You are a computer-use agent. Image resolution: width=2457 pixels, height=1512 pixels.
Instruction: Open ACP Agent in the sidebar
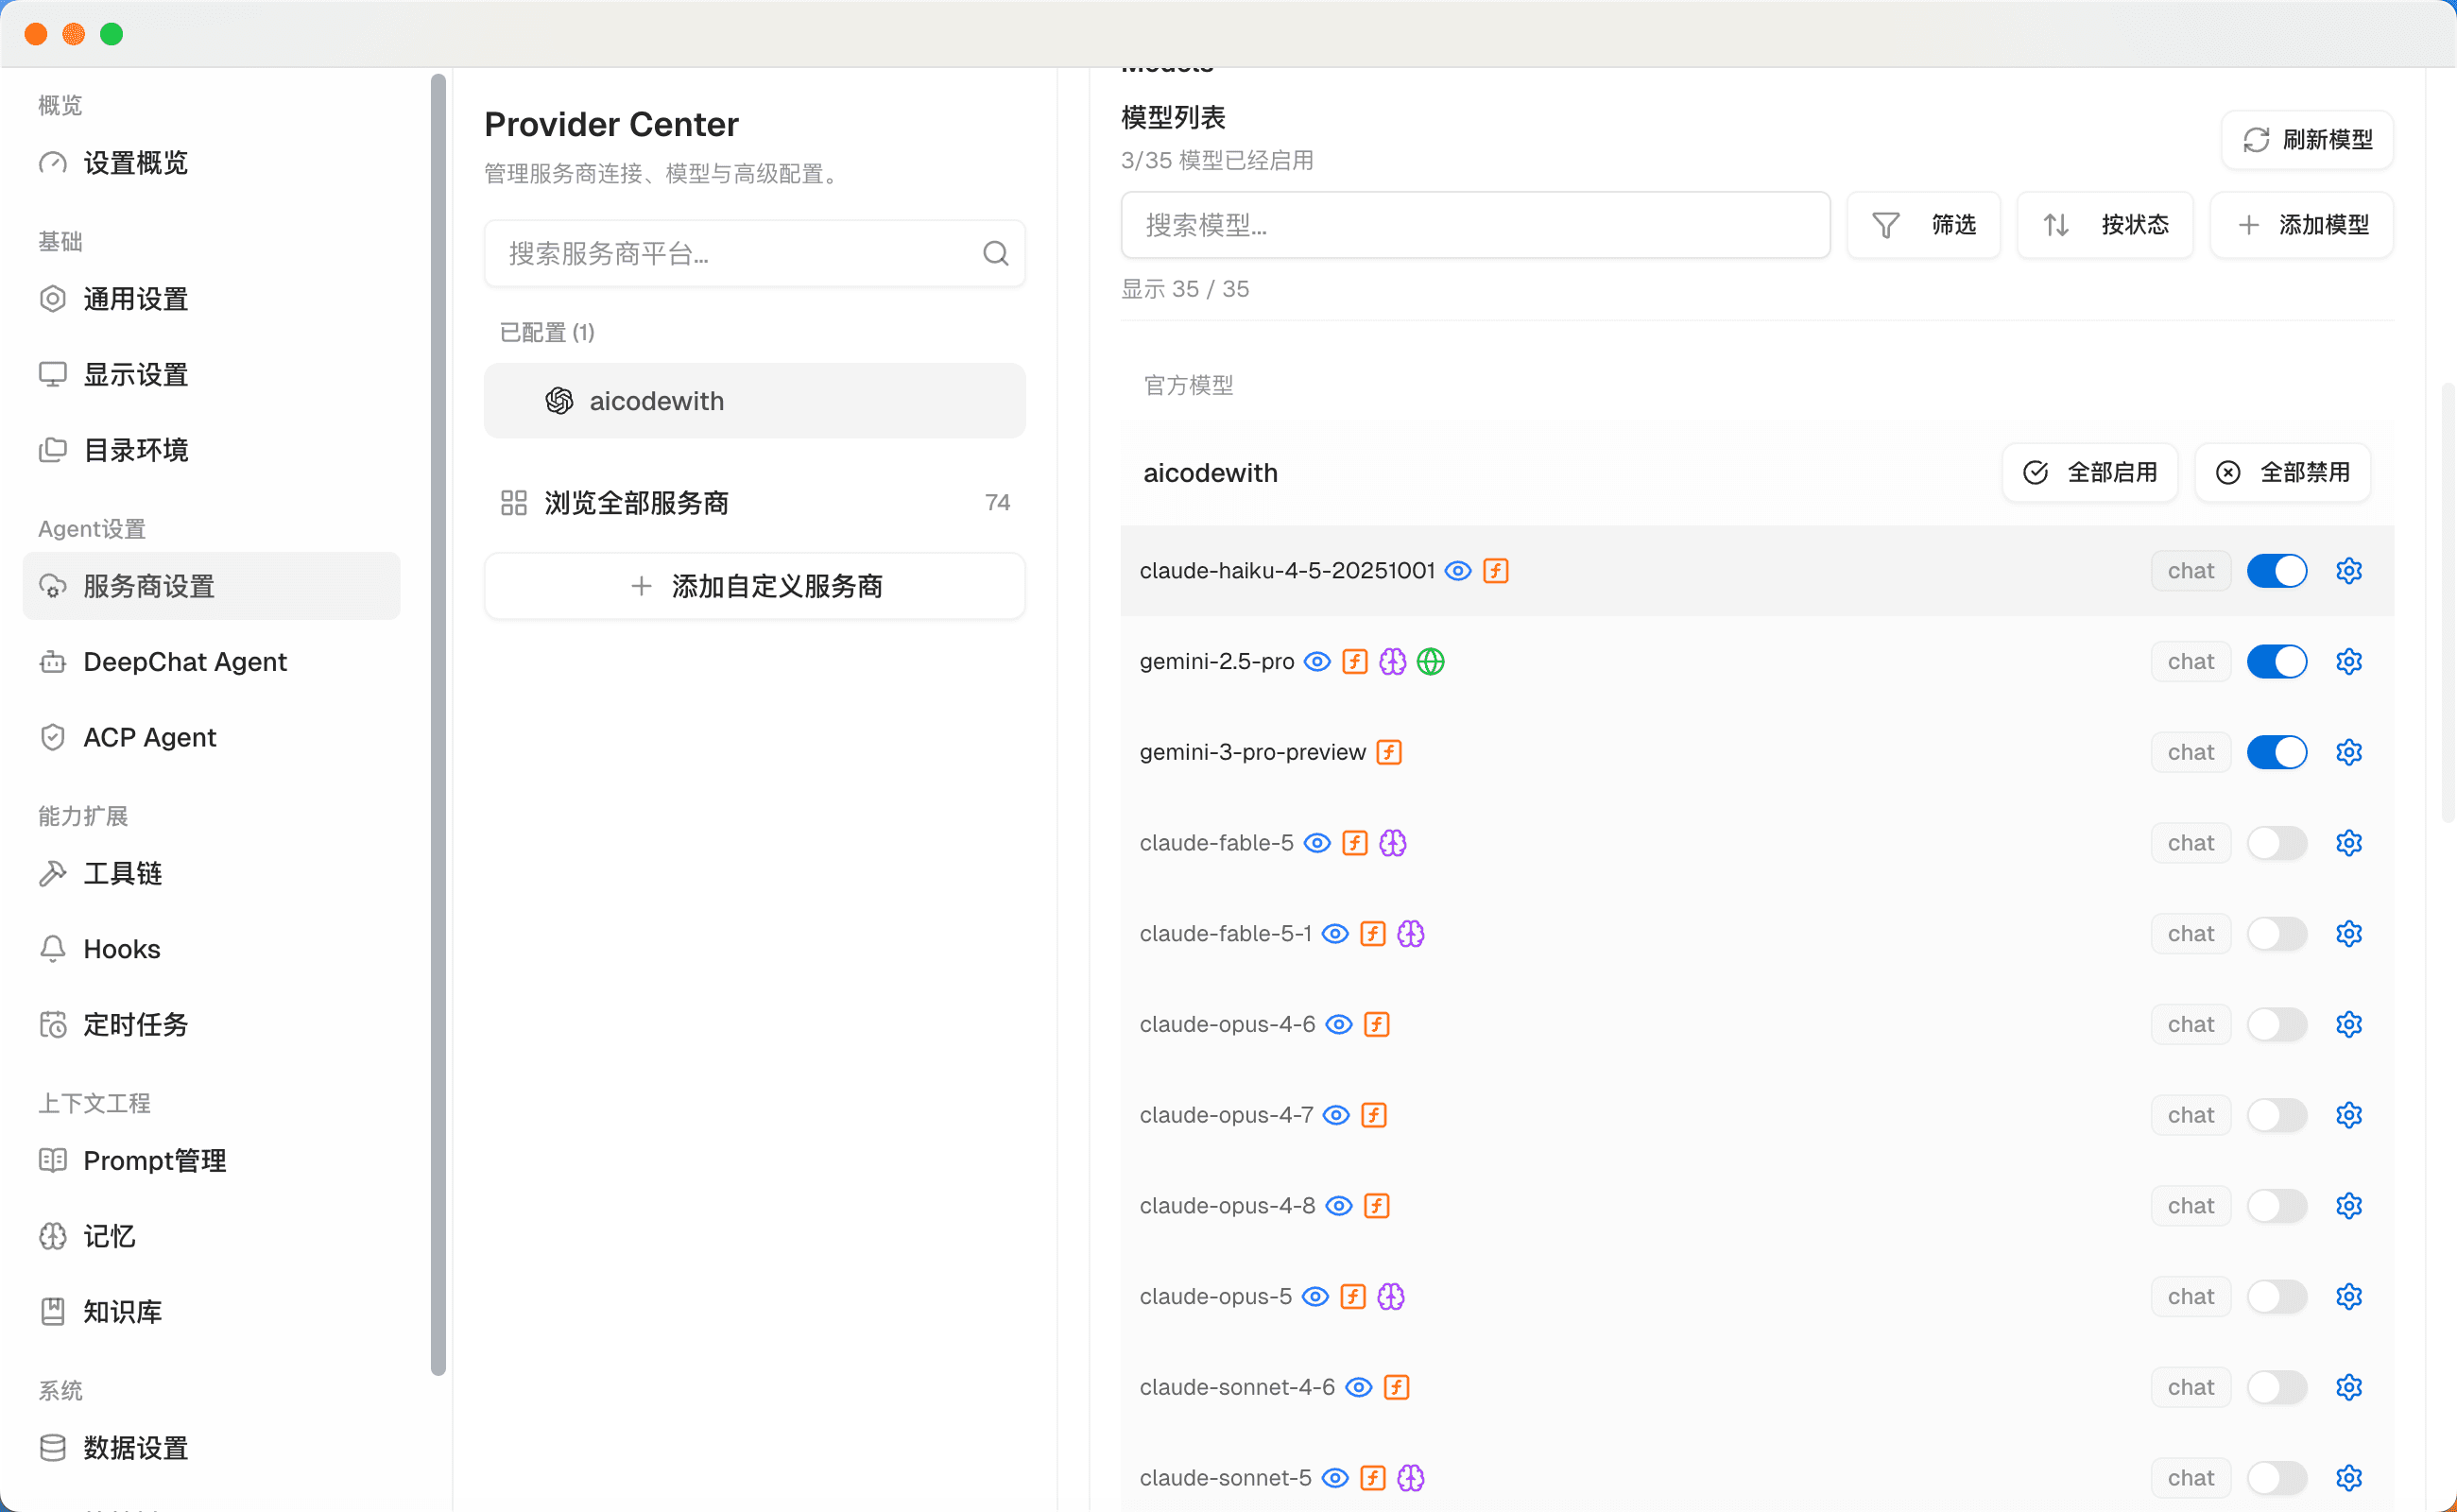tap(211, 737)
